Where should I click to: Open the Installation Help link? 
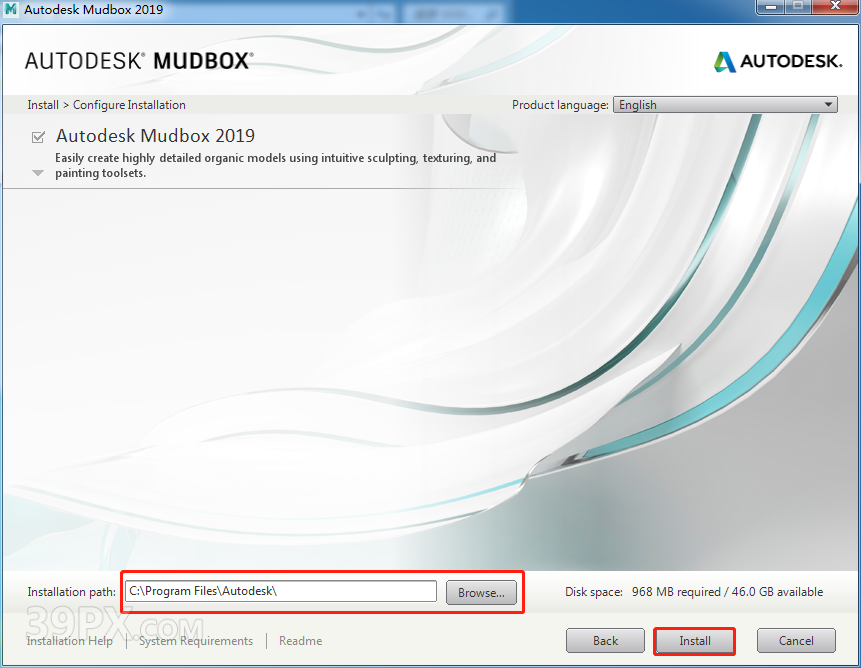(x=70, y=641)
